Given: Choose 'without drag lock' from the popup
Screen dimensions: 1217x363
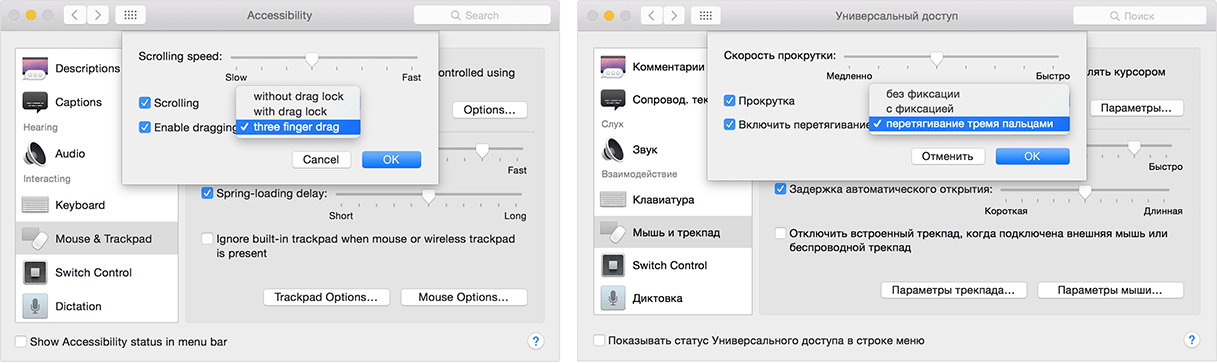Looking at the screenshot, I should 298,96.
